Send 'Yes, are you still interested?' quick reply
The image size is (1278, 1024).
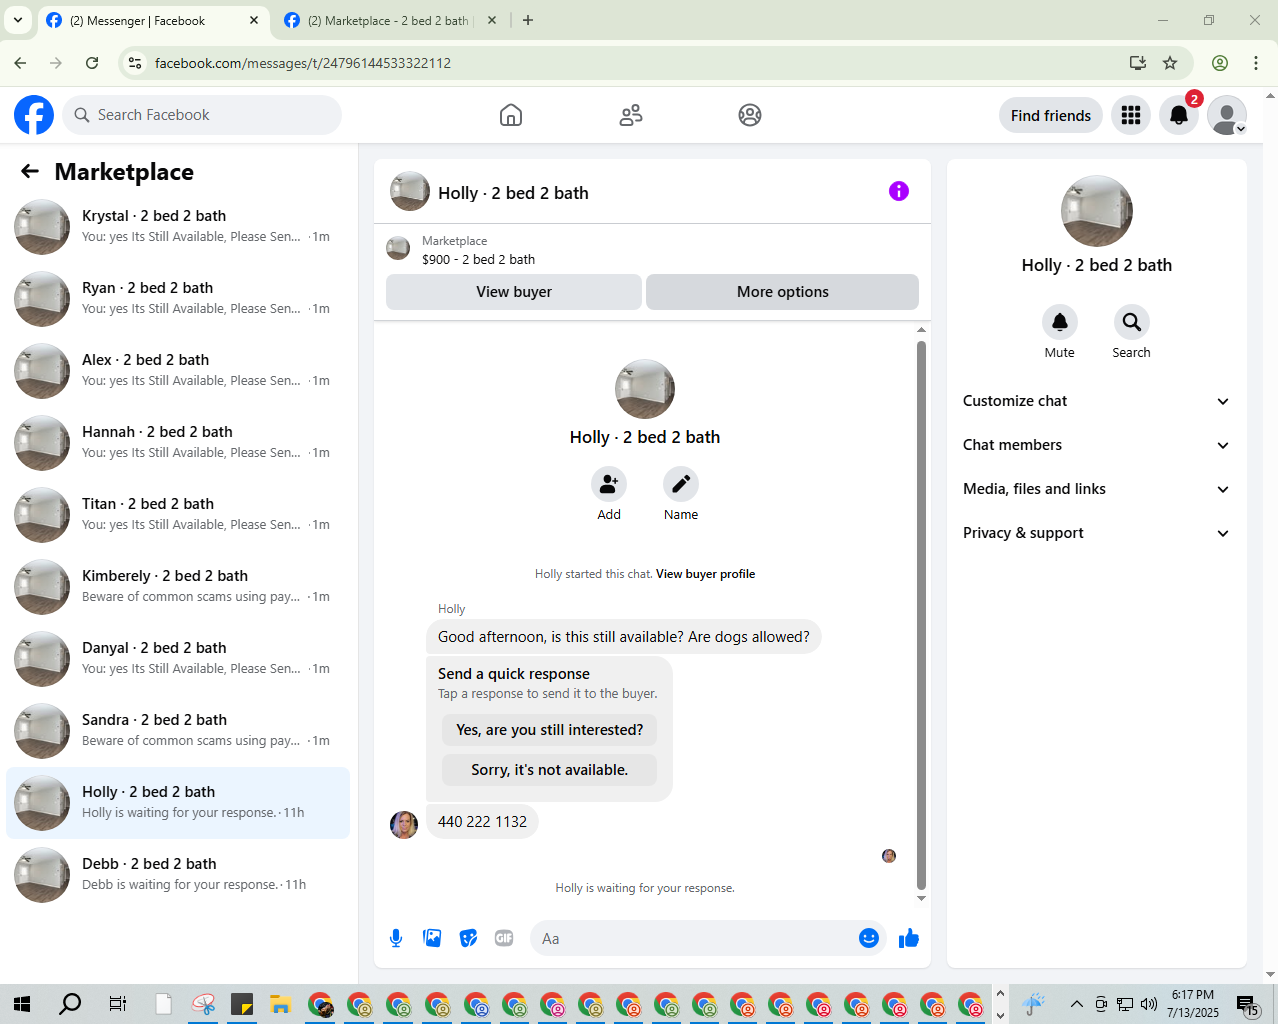(x=549, y=730)
